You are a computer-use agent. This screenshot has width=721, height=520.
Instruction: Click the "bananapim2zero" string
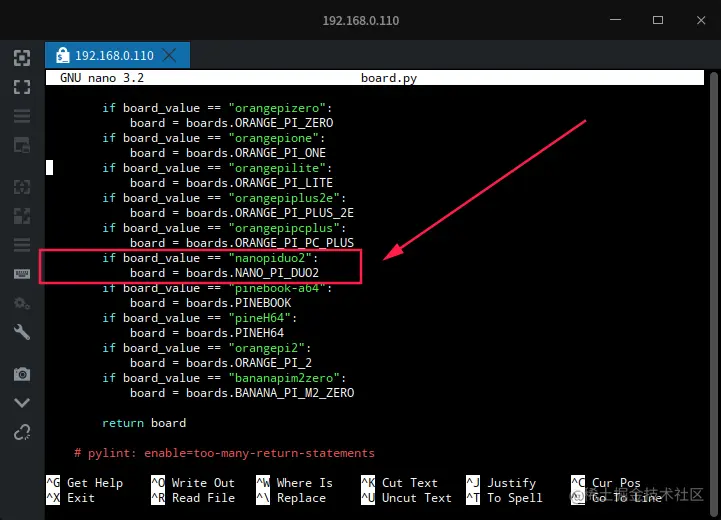pos(284,378)
